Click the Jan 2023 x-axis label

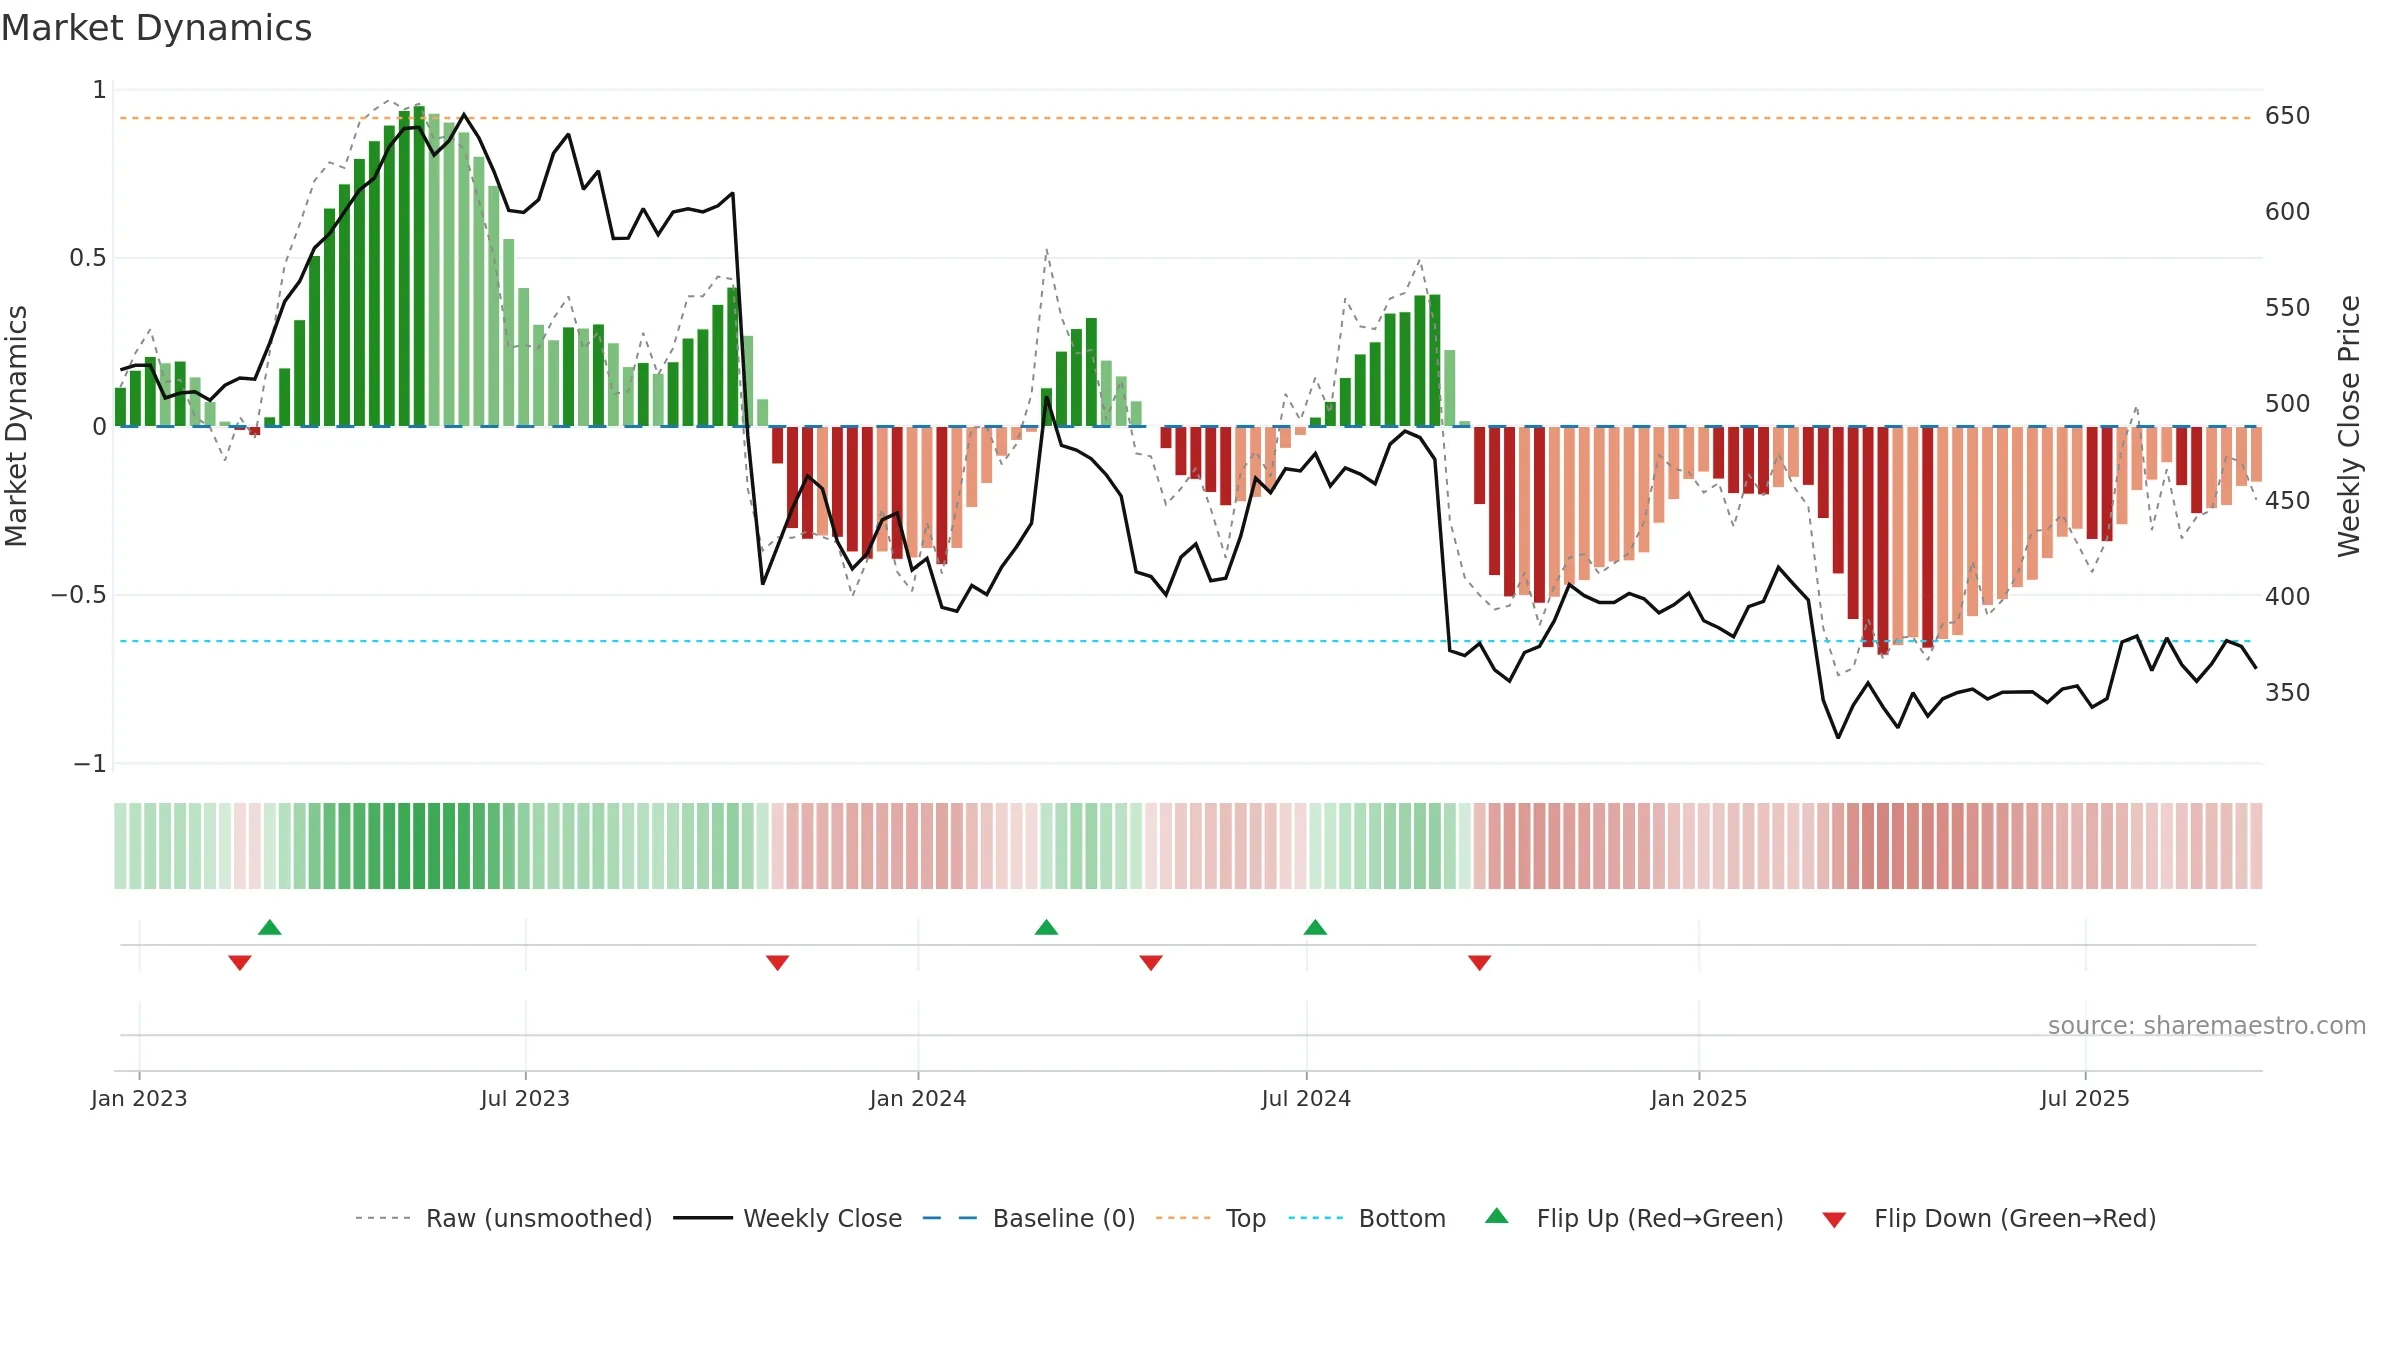[139, 1098]
